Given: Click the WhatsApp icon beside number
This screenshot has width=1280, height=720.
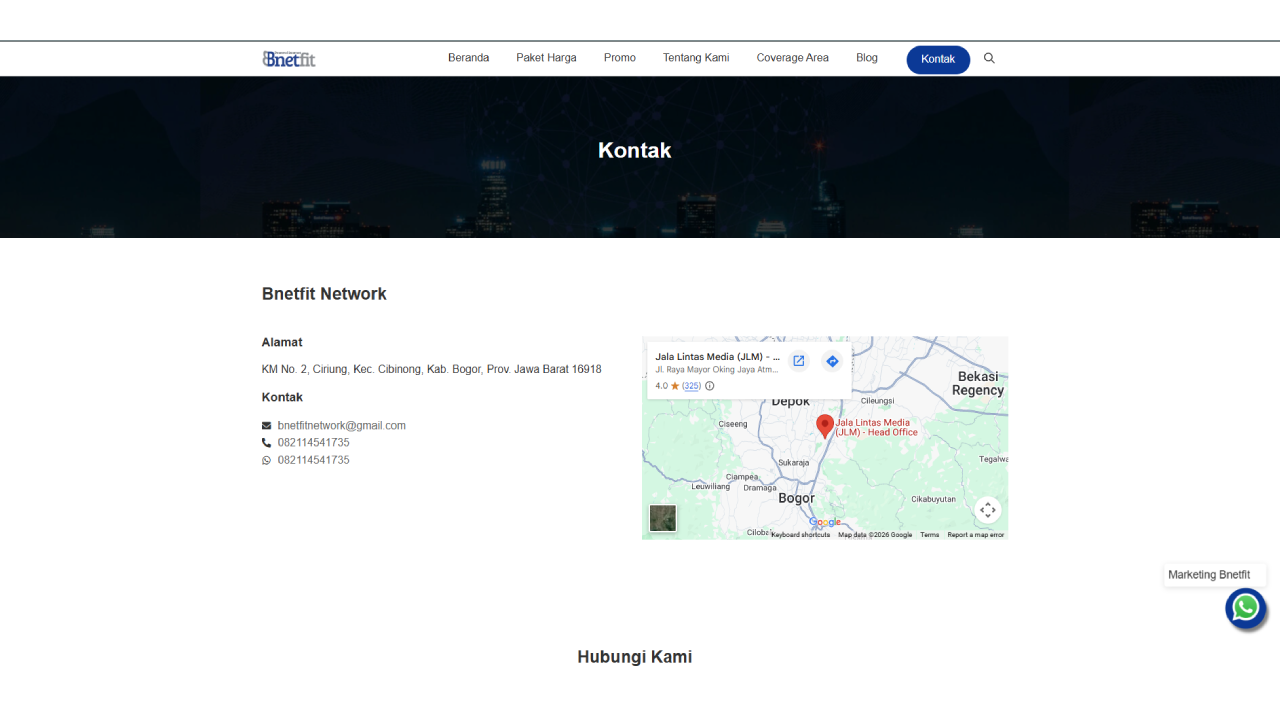Looking at the screenshot, I should click(x=266, y=461).
